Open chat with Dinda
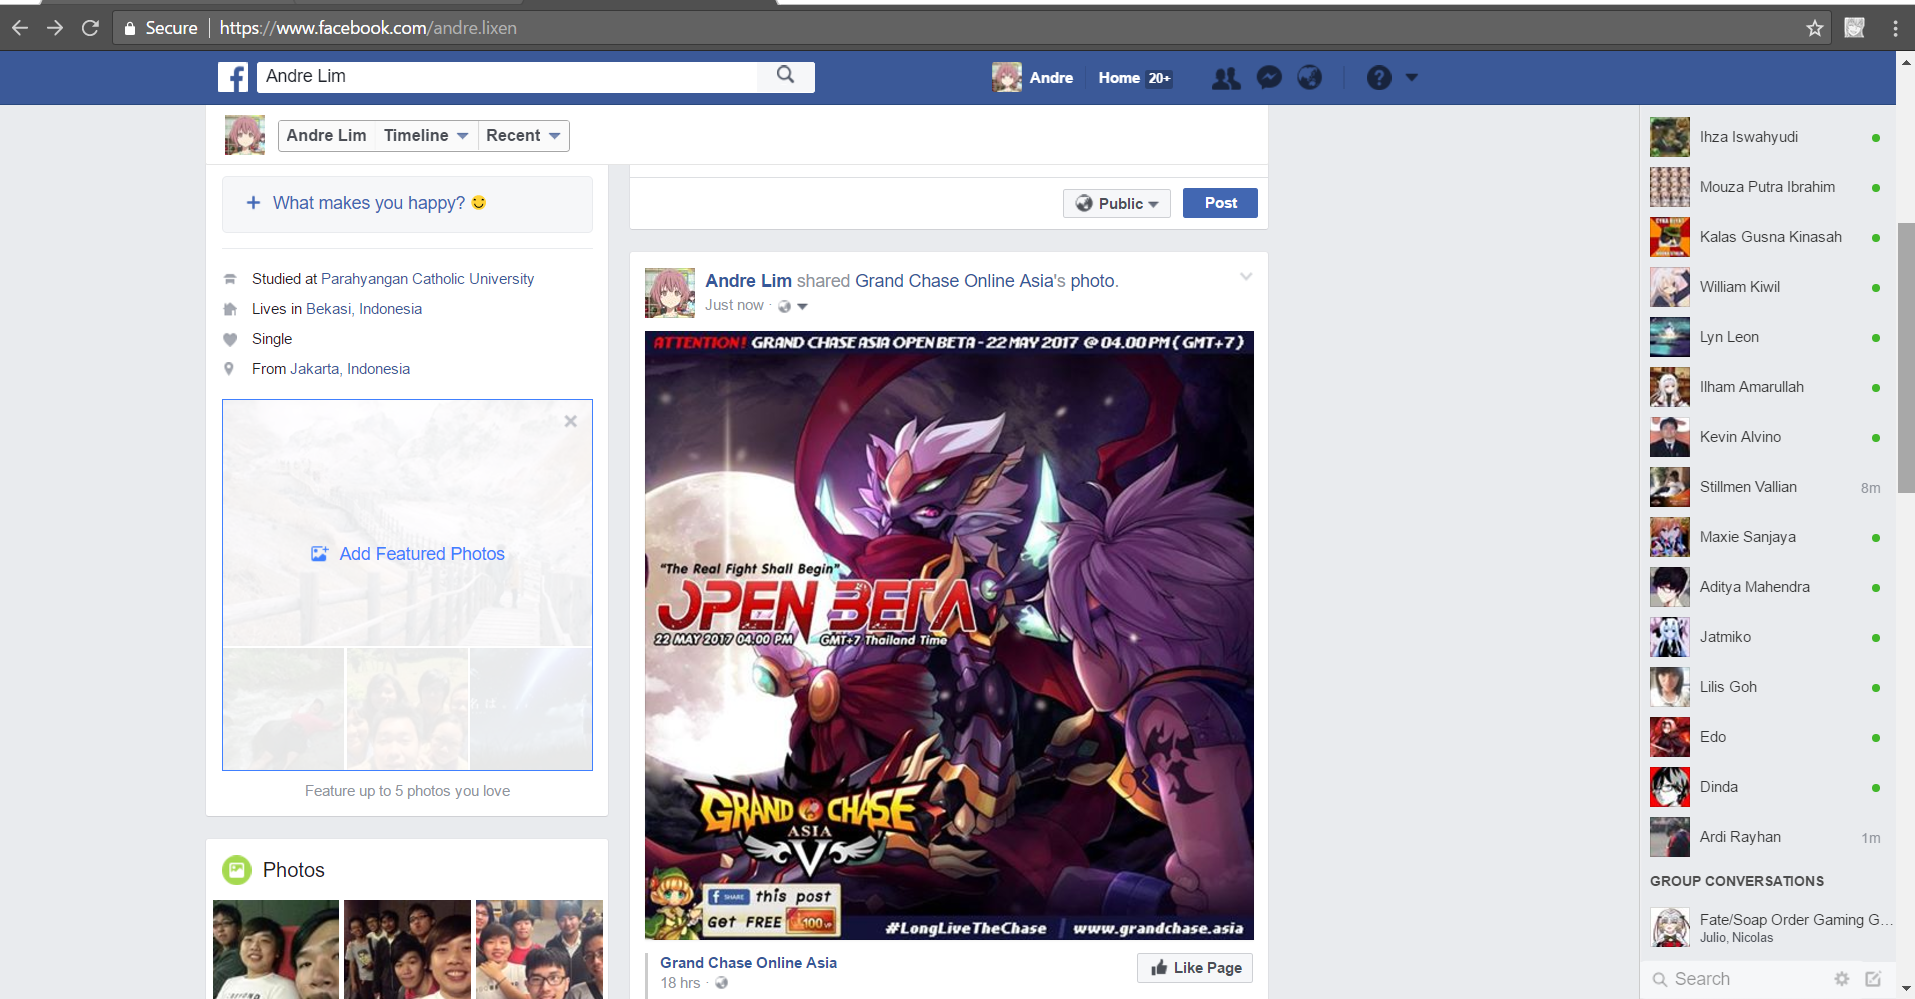1915x999 pixels. (1767, 787)
